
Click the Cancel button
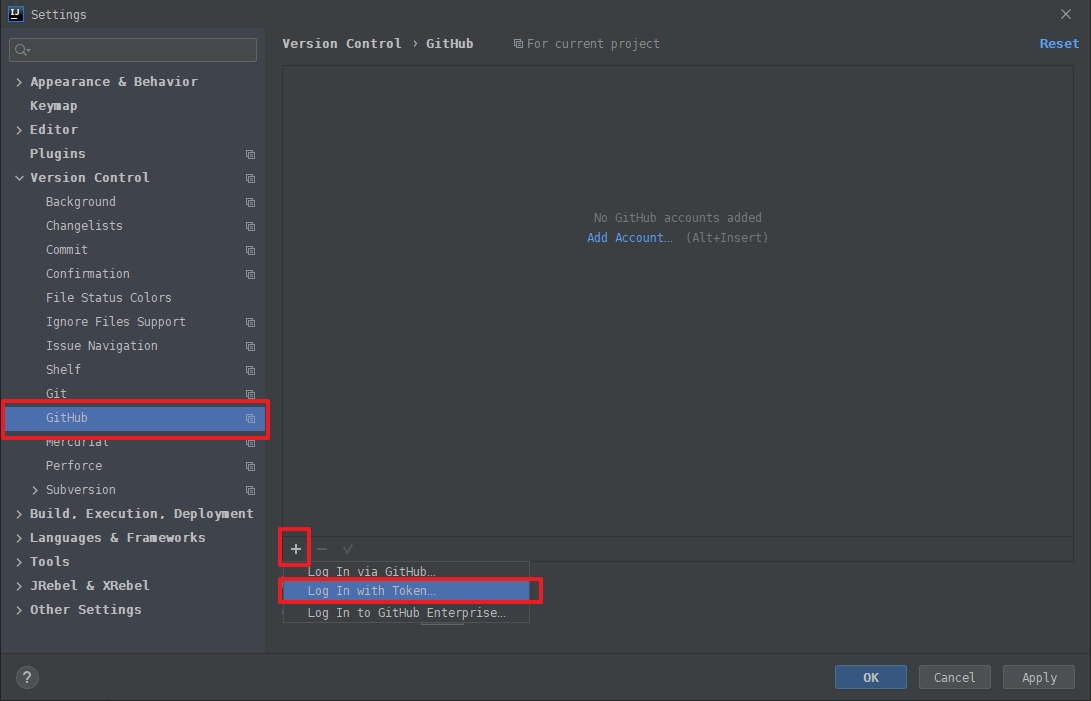pos(954,677)
